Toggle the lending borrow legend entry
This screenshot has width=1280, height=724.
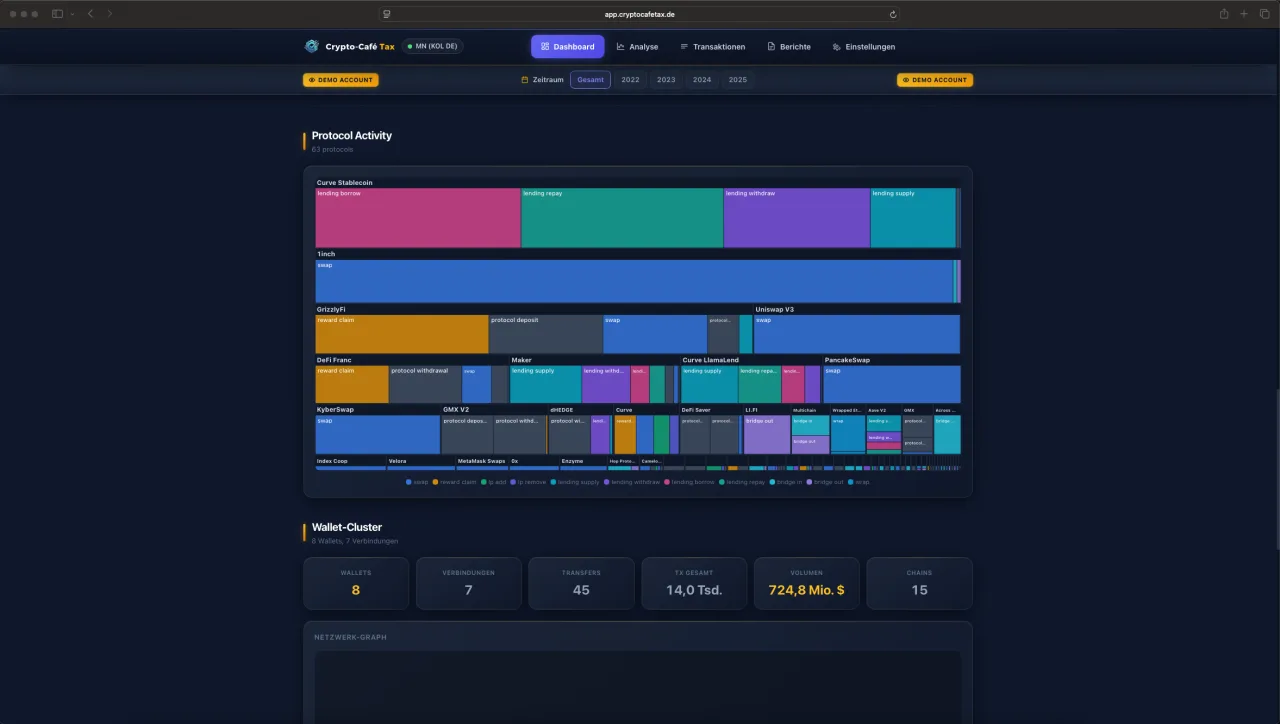690,482
